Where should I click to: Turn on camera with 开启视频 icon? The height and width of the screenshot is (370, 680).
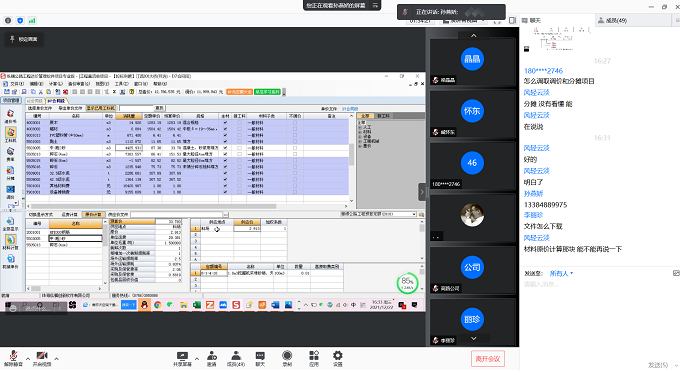pos(42,359)
